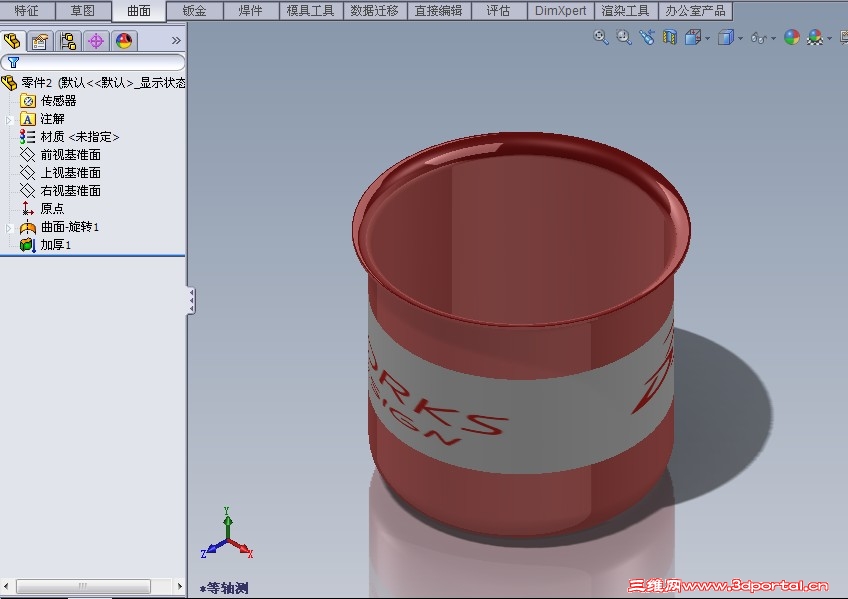Screen dimensions: 848x599
Task: Click the Zoom to Area icon
Action: click(624, 37)
